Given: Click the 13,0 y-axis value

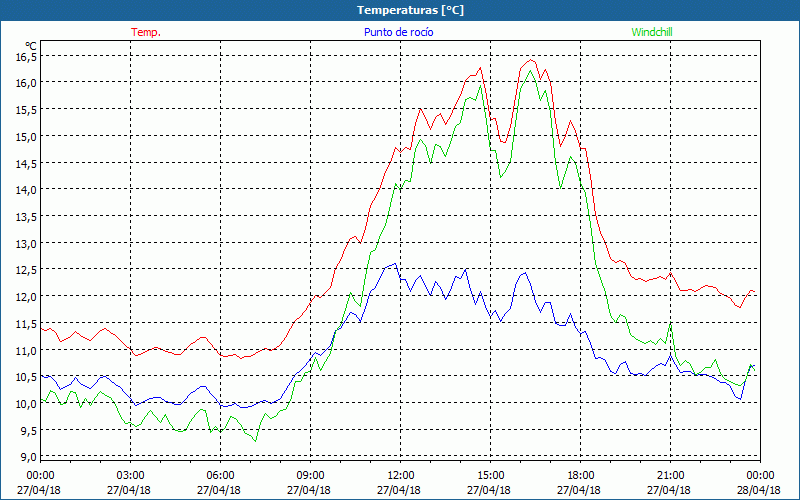Looking at the screenshot, I should pos(26,244).
